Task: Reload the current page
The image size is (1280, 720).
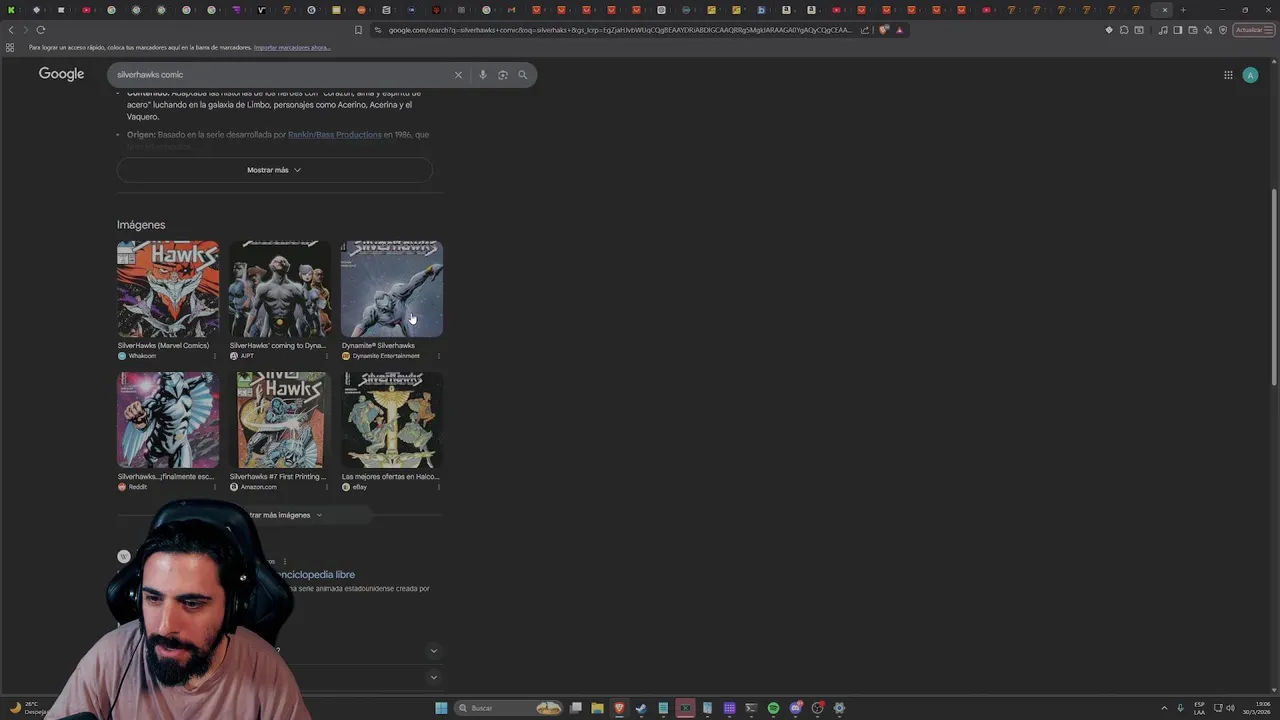Action: [40, 30]
